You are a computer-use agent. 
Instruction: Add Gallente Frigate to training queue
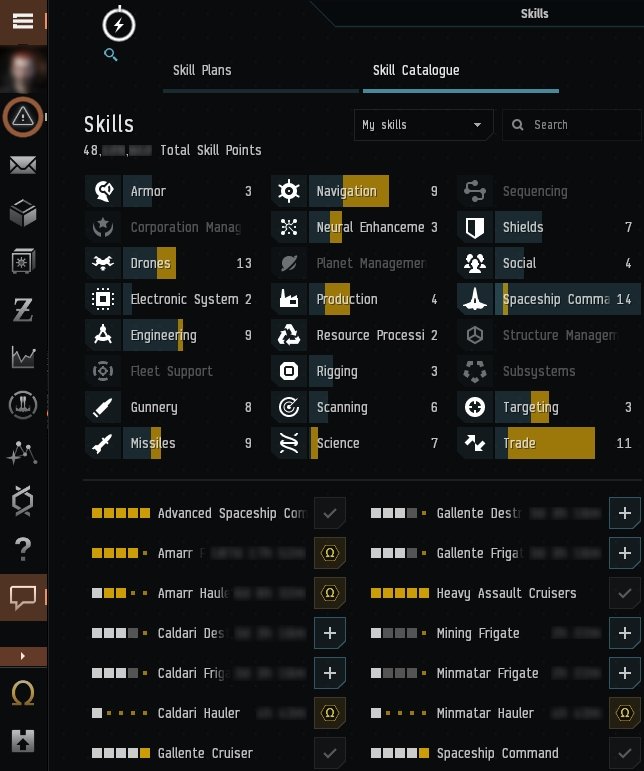click(624, 553)
